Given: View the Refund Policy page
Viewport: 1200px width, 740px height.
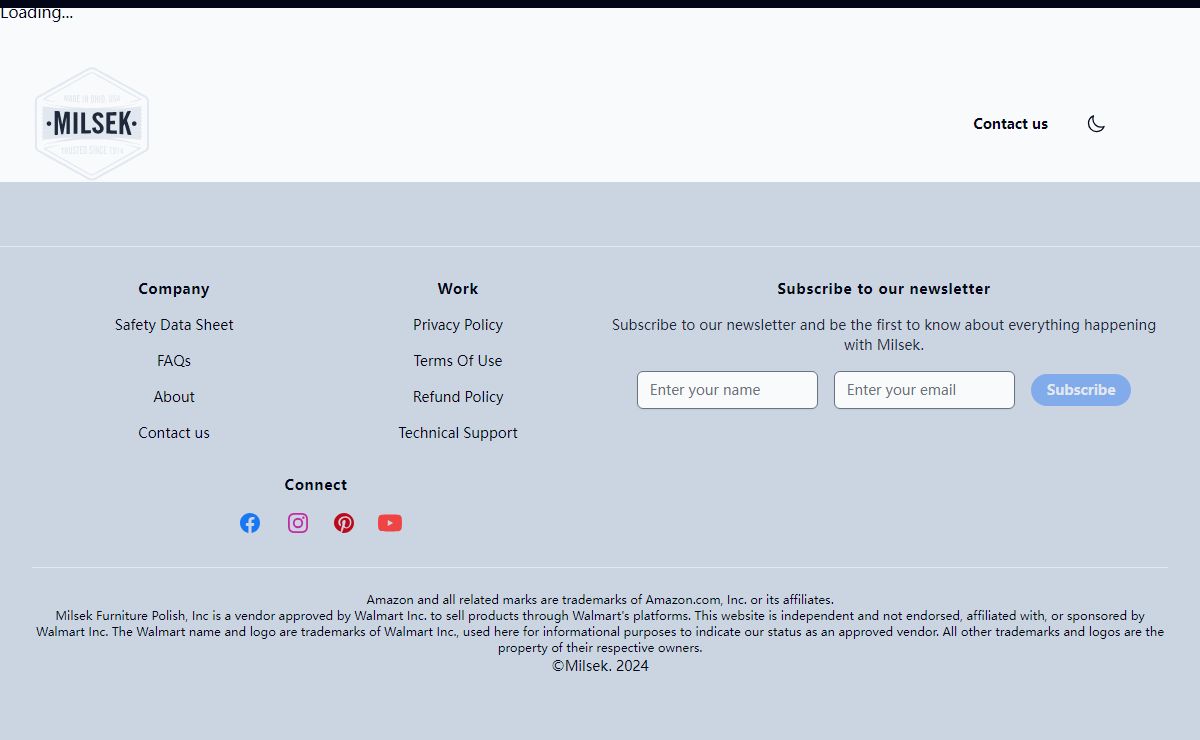Looking at the screenshot, I should click(x=458, y=397).
